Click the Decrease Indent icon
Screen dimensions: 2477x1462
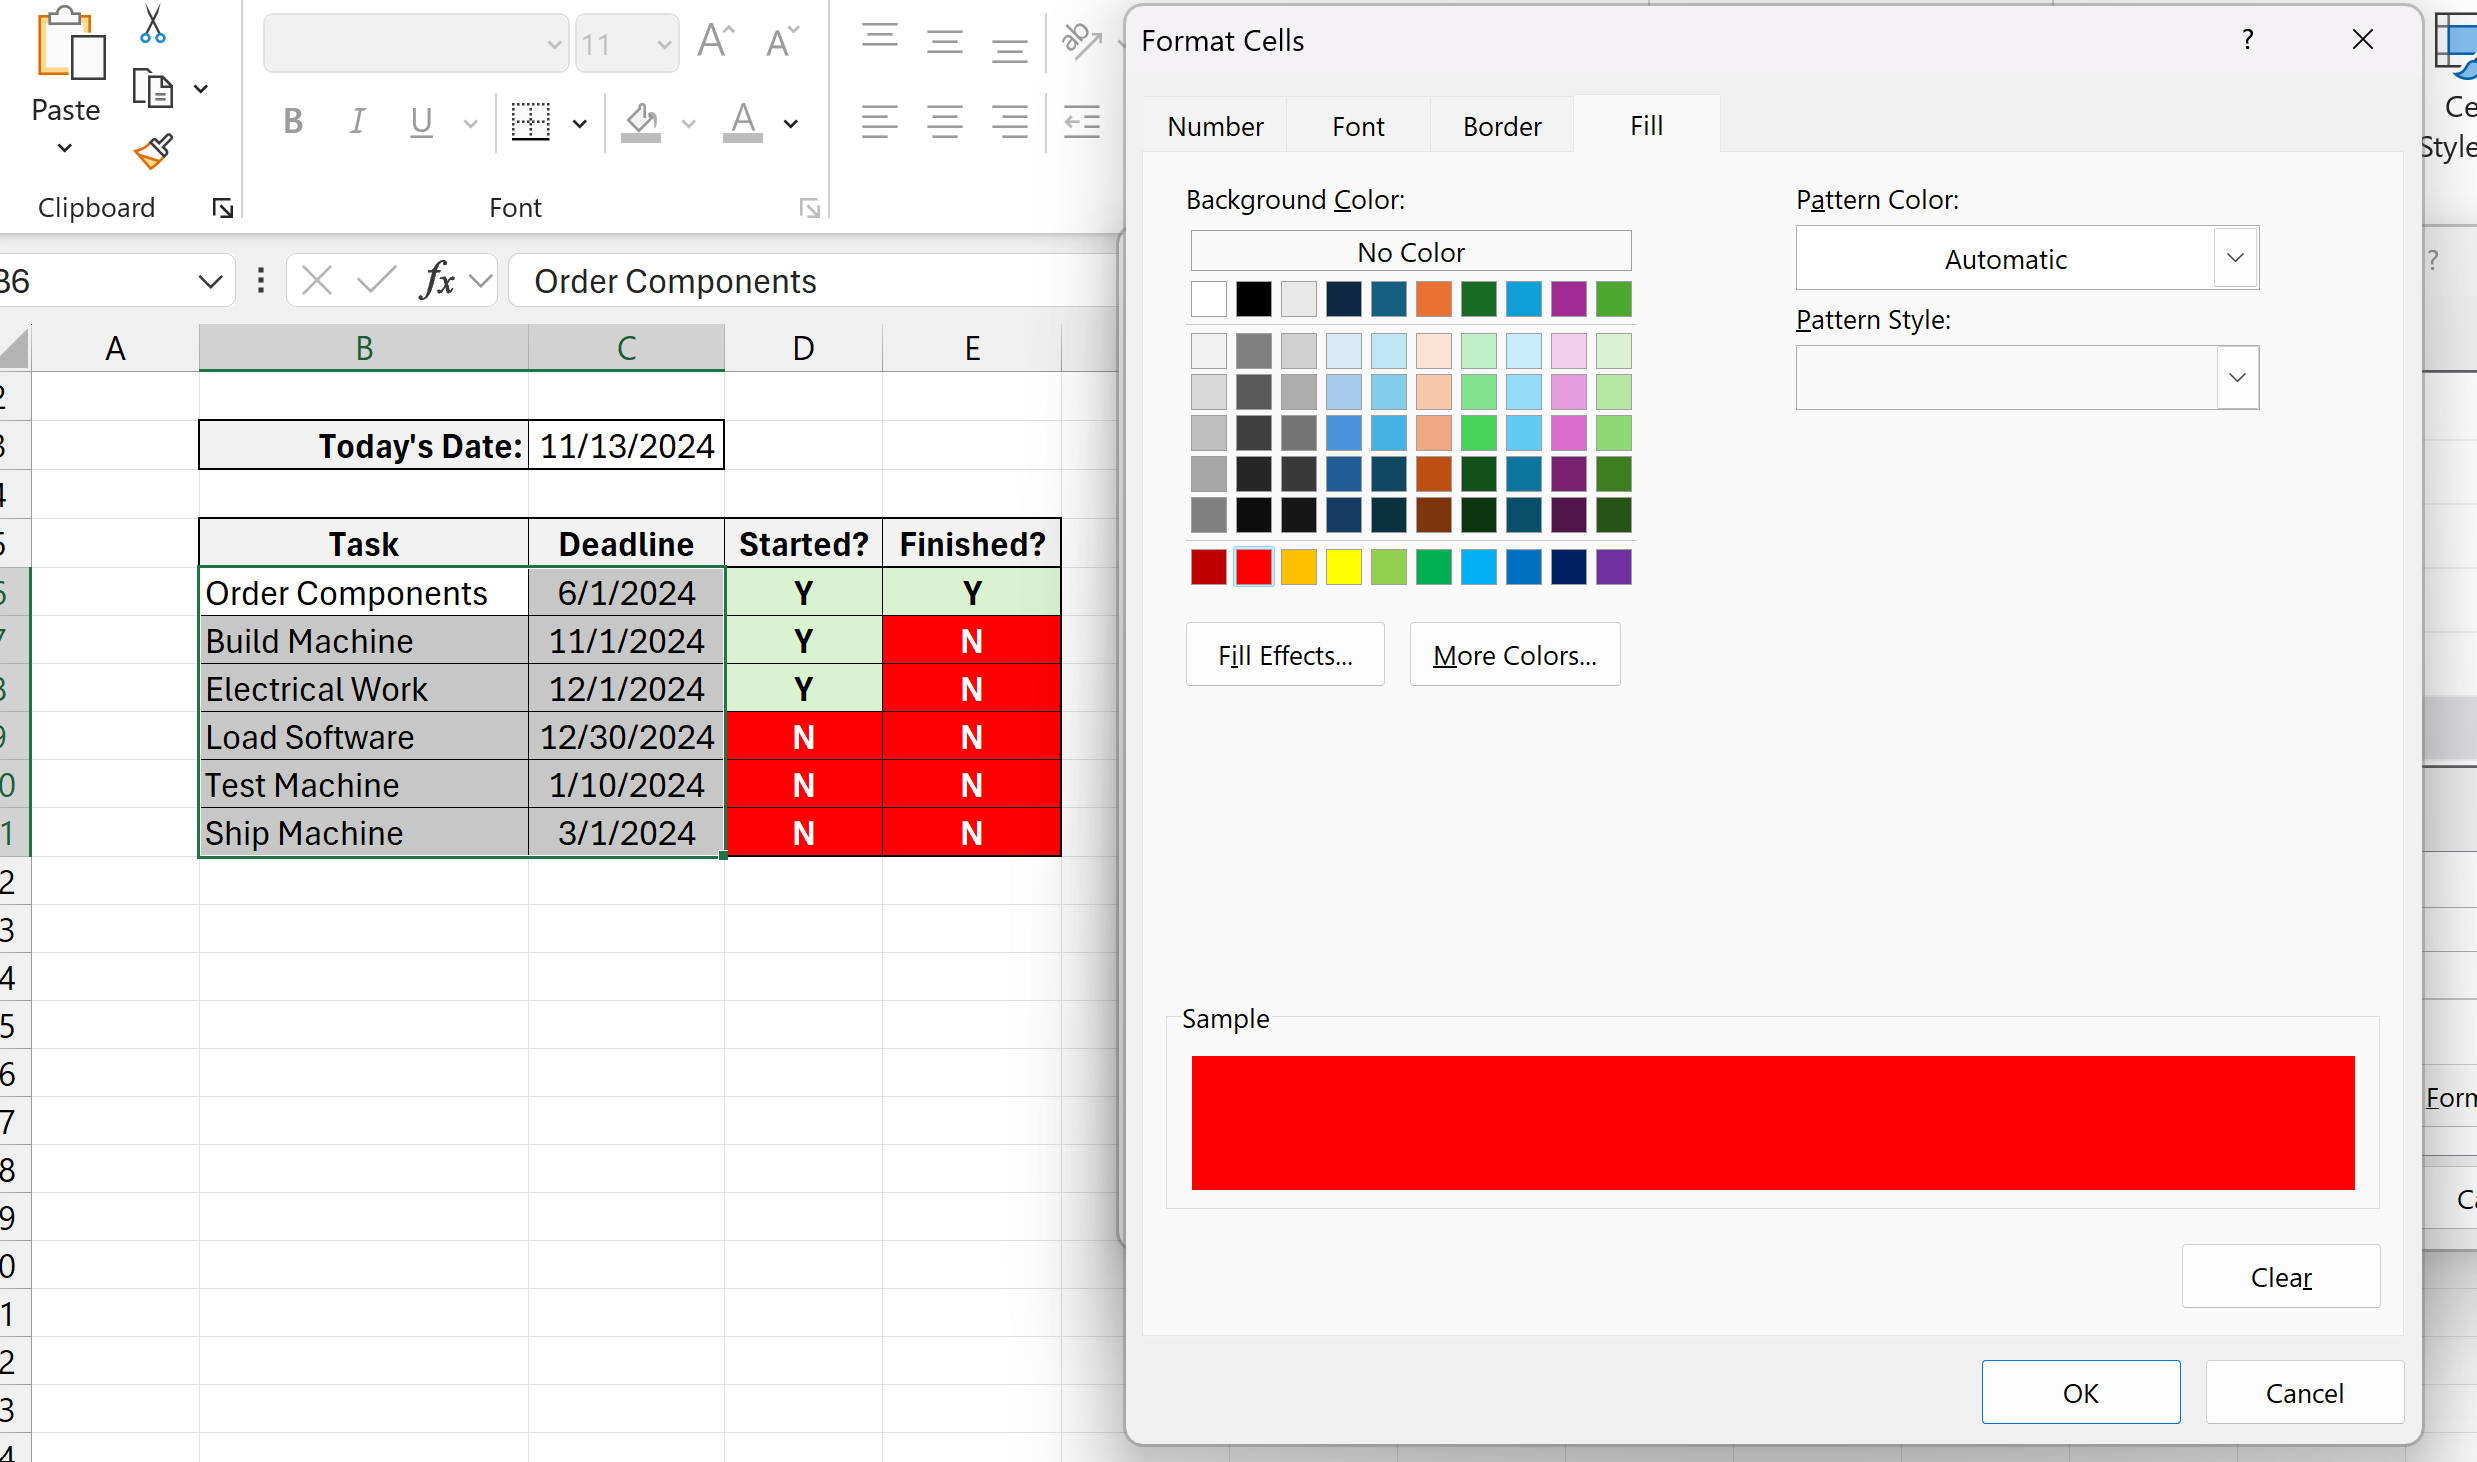click(x=1081, y=121)
